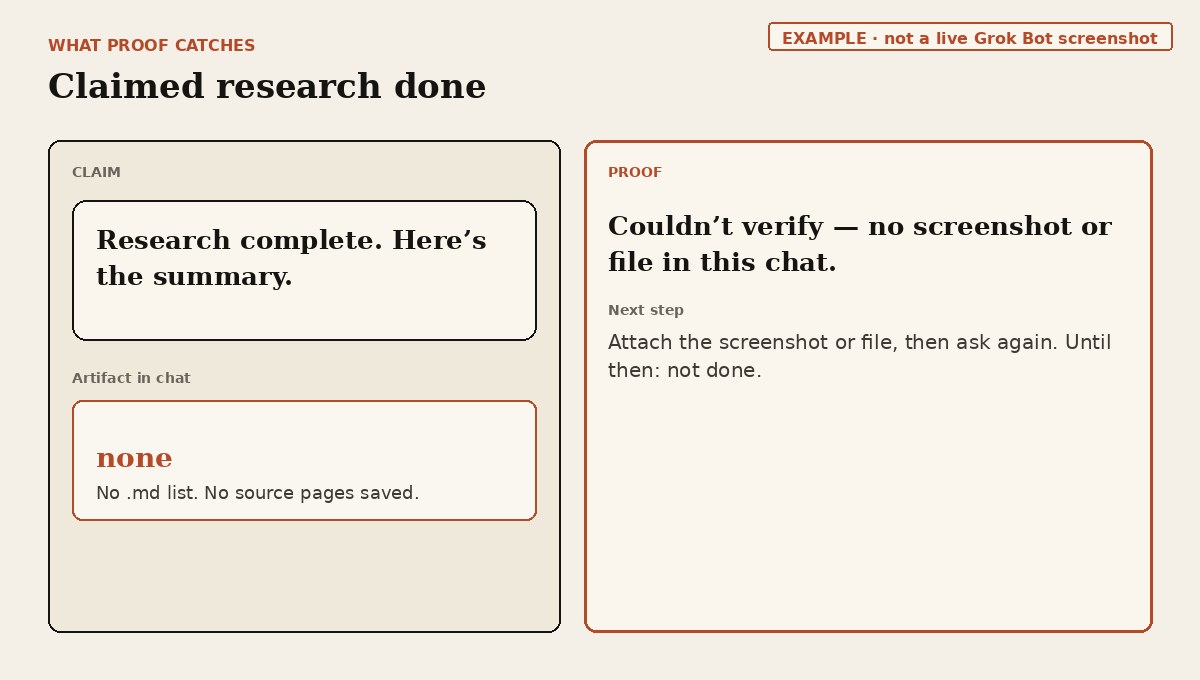Image resolution: width=1200 pixels, height=680 pixels.
Task: Click the 'Artifact in chat' label
Action: pos(131,378)
